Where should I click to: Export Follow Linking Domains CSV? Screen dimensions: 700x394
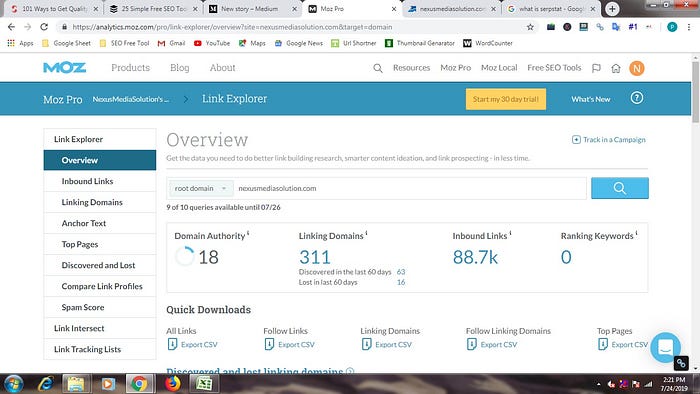(492, 344)
